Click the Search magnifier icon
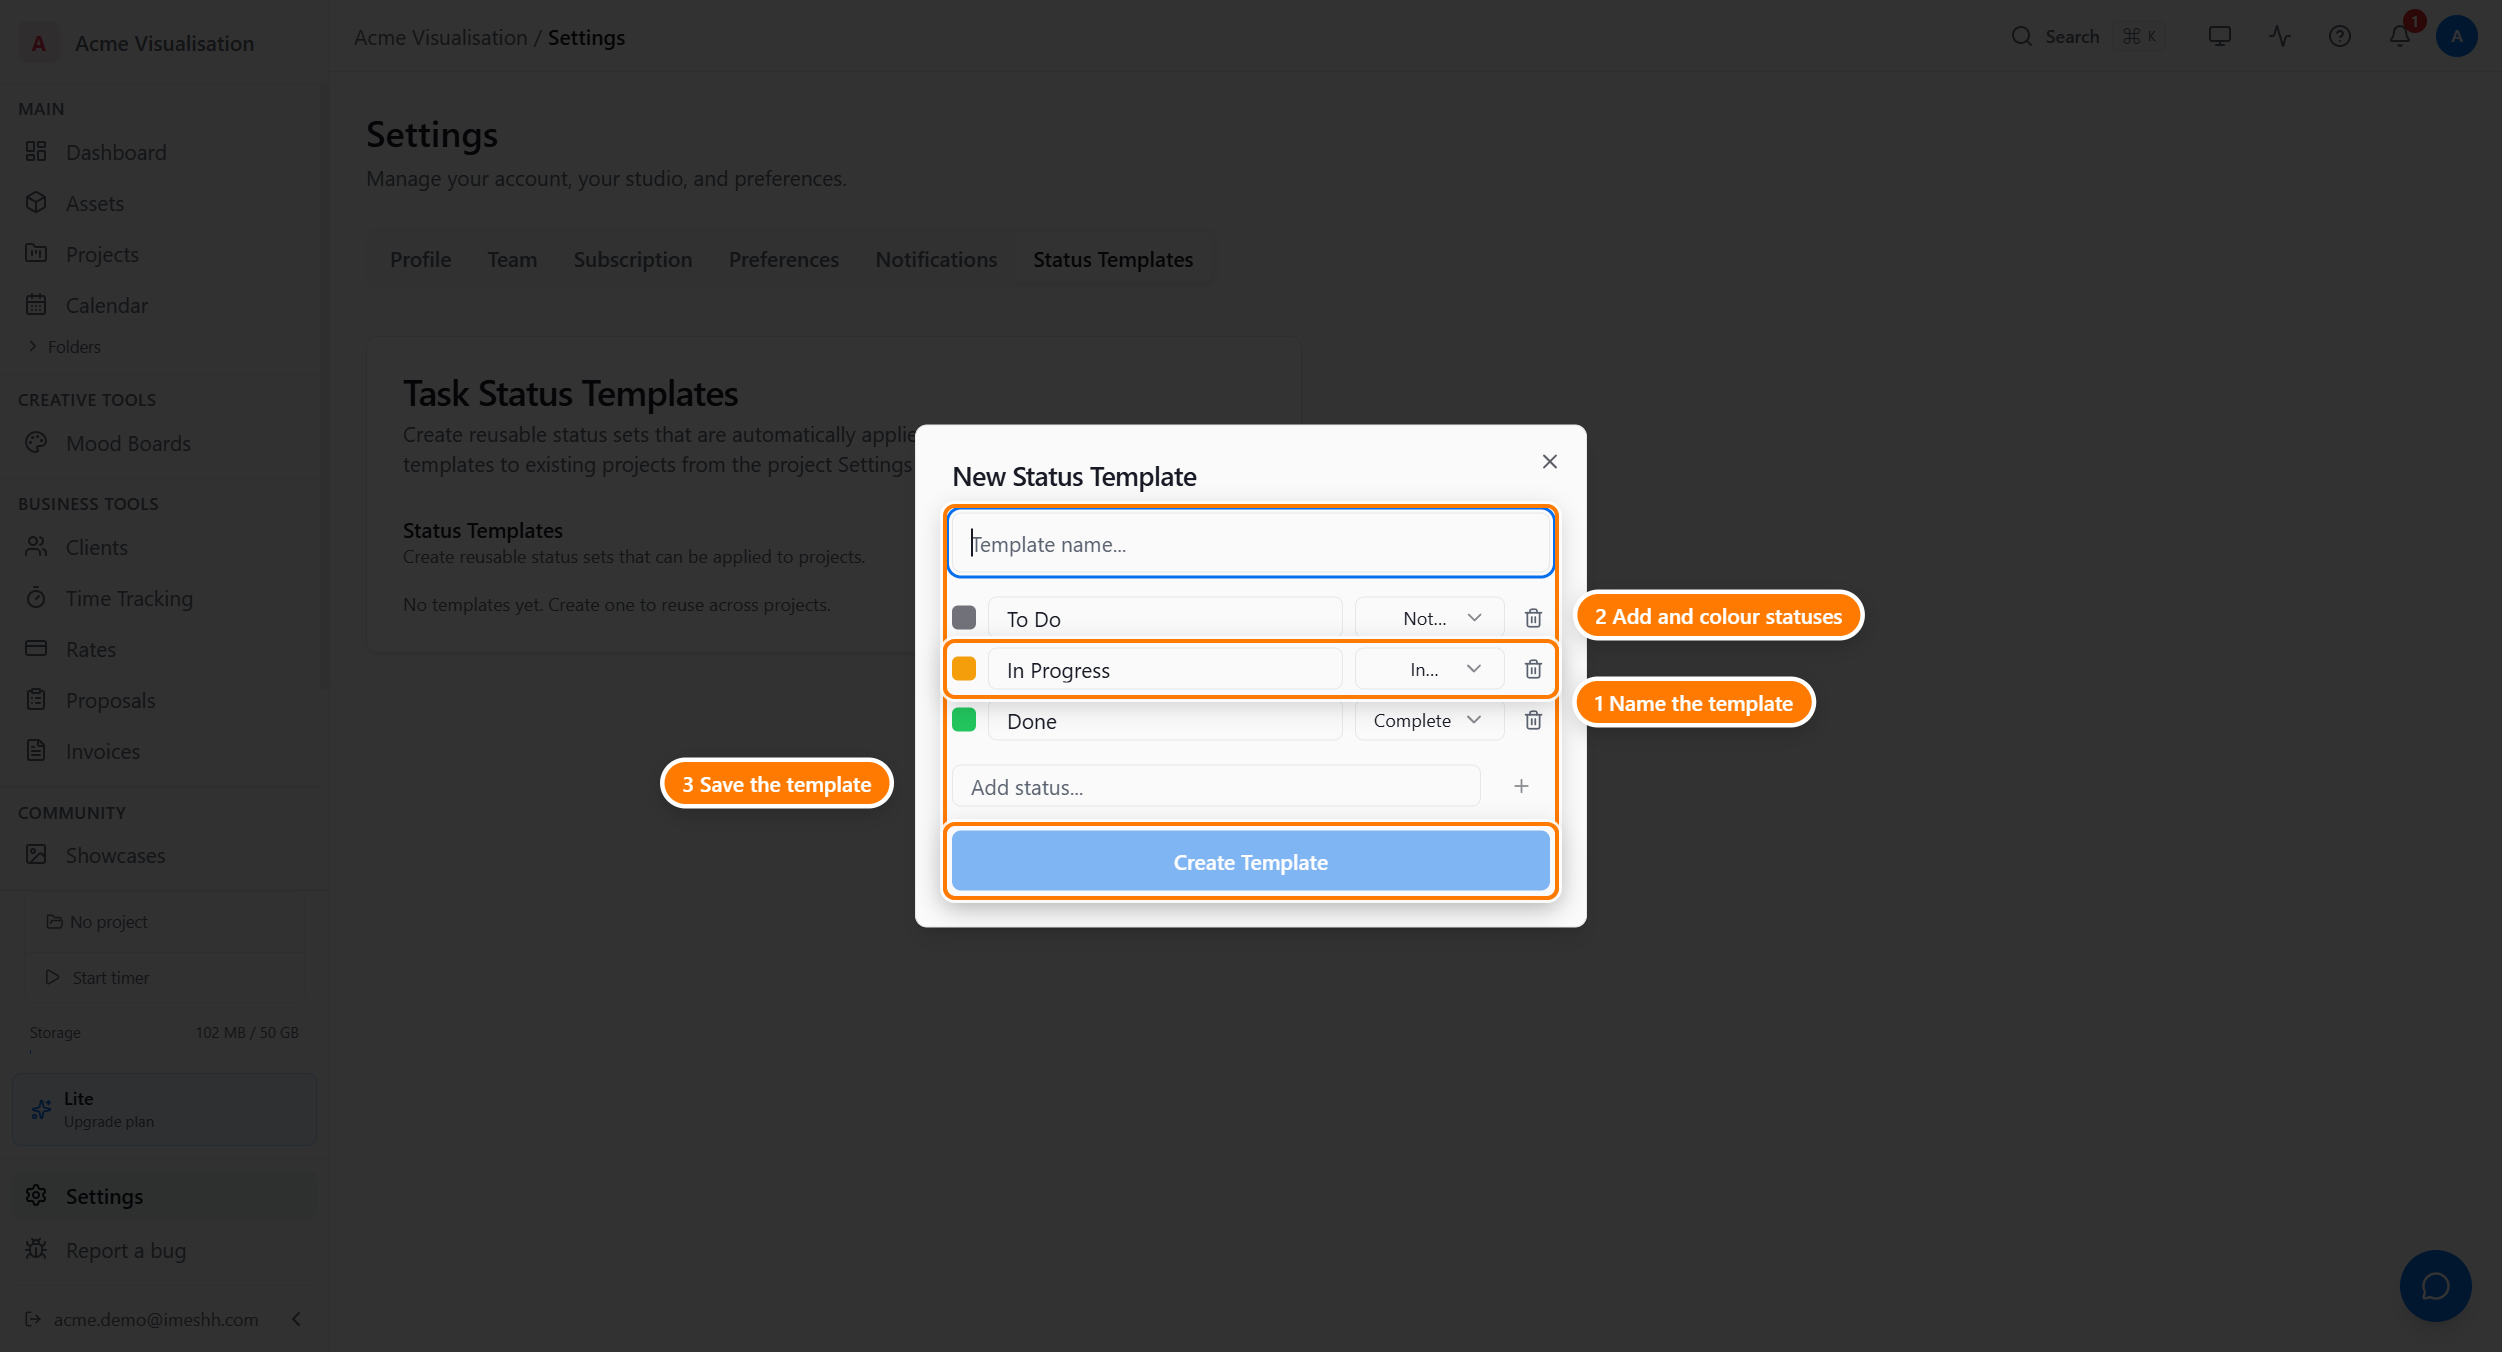The height and width of the screenshot is (1352, 2502). [2022, 36]
